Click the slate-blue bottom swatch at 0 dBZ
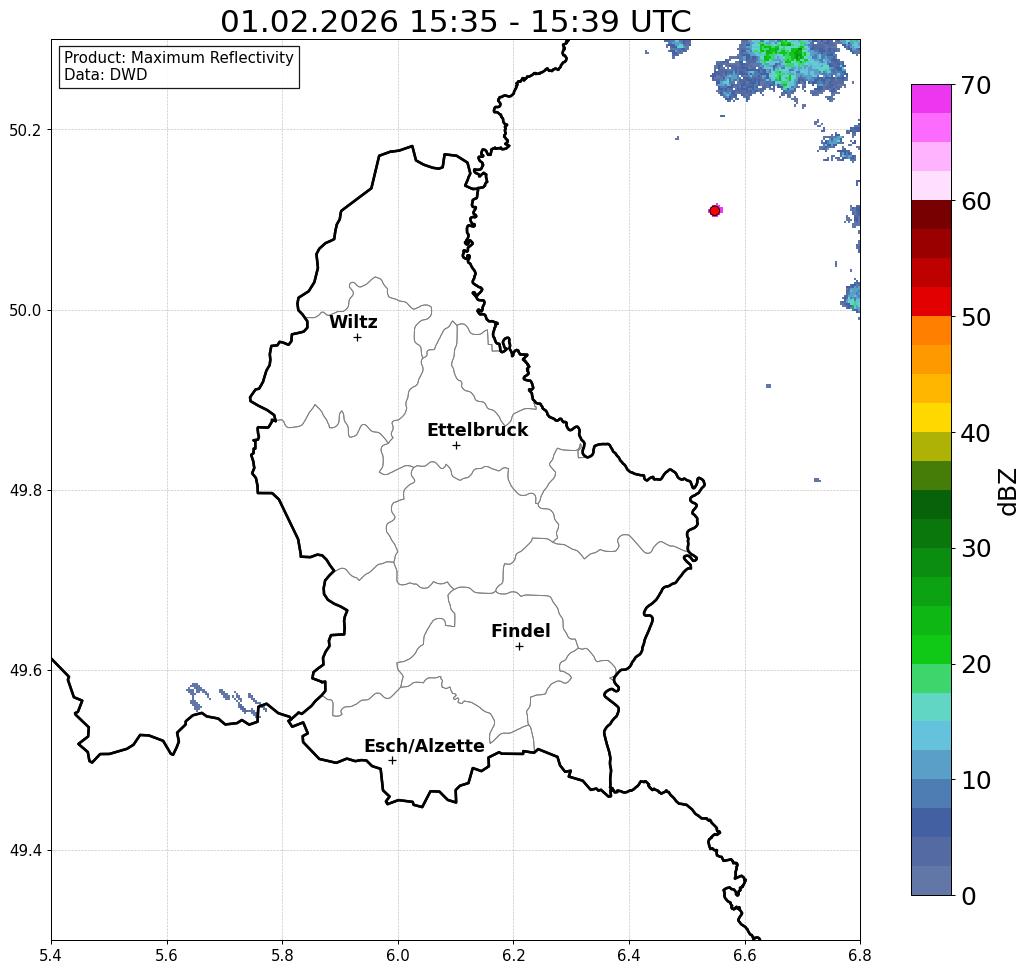The image size is (1029, 973). pyautogui.click(x=931, y=880)
